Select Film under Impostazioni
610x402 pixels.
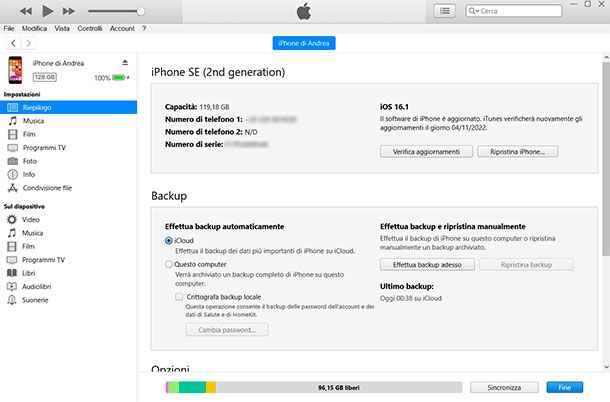point(29,134)
